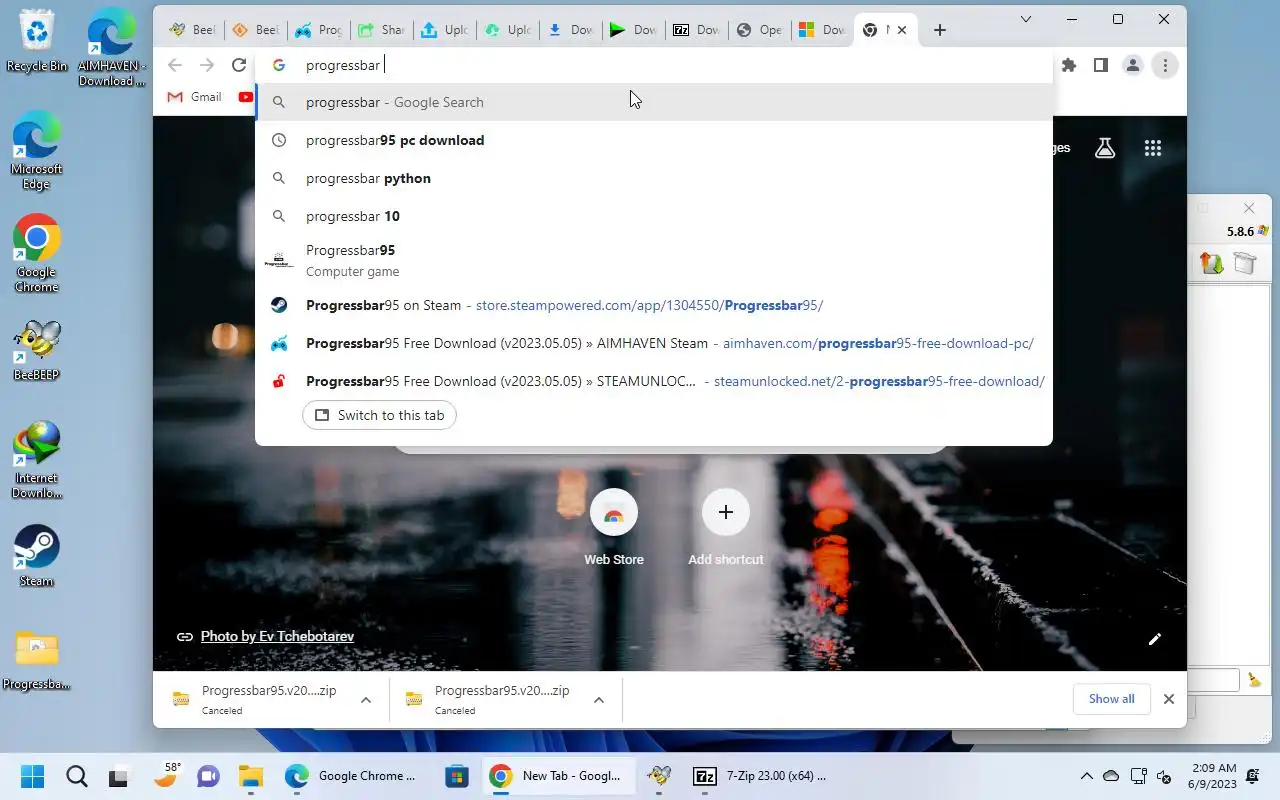
Task: Open the YouTube bookmark icon
Action: point(246,97)
